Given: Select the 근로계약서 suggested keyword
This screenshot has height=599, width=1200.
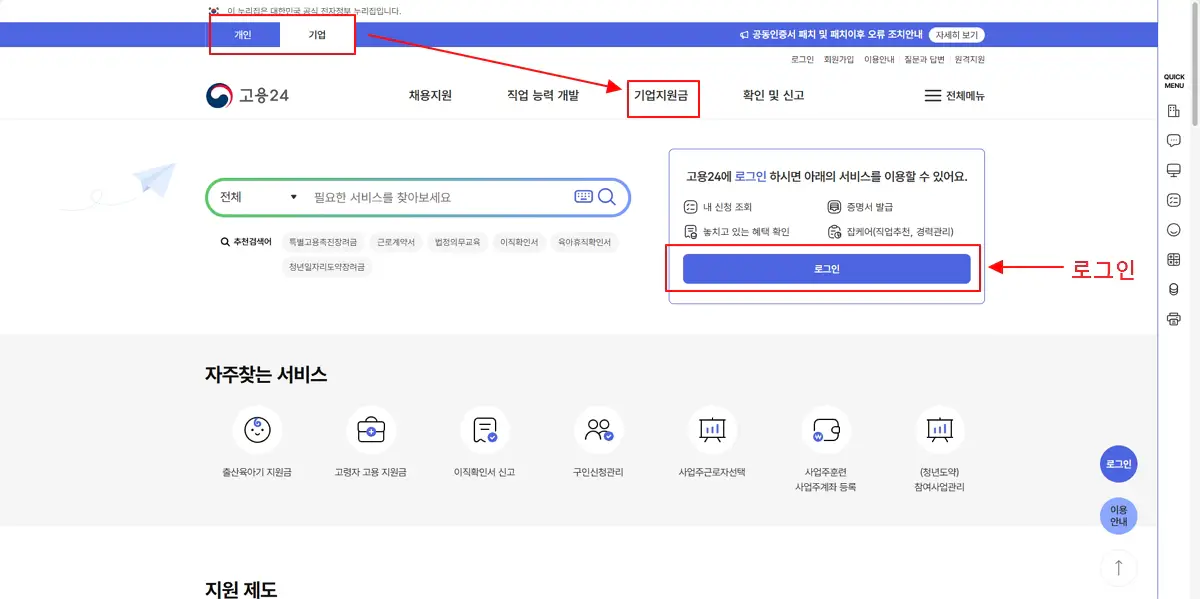Looking at the screenshot, I should tap(396, 242).
